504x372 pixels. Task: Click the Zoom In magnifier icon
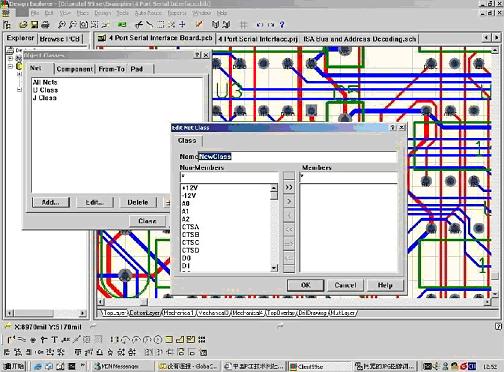[61, 25]
